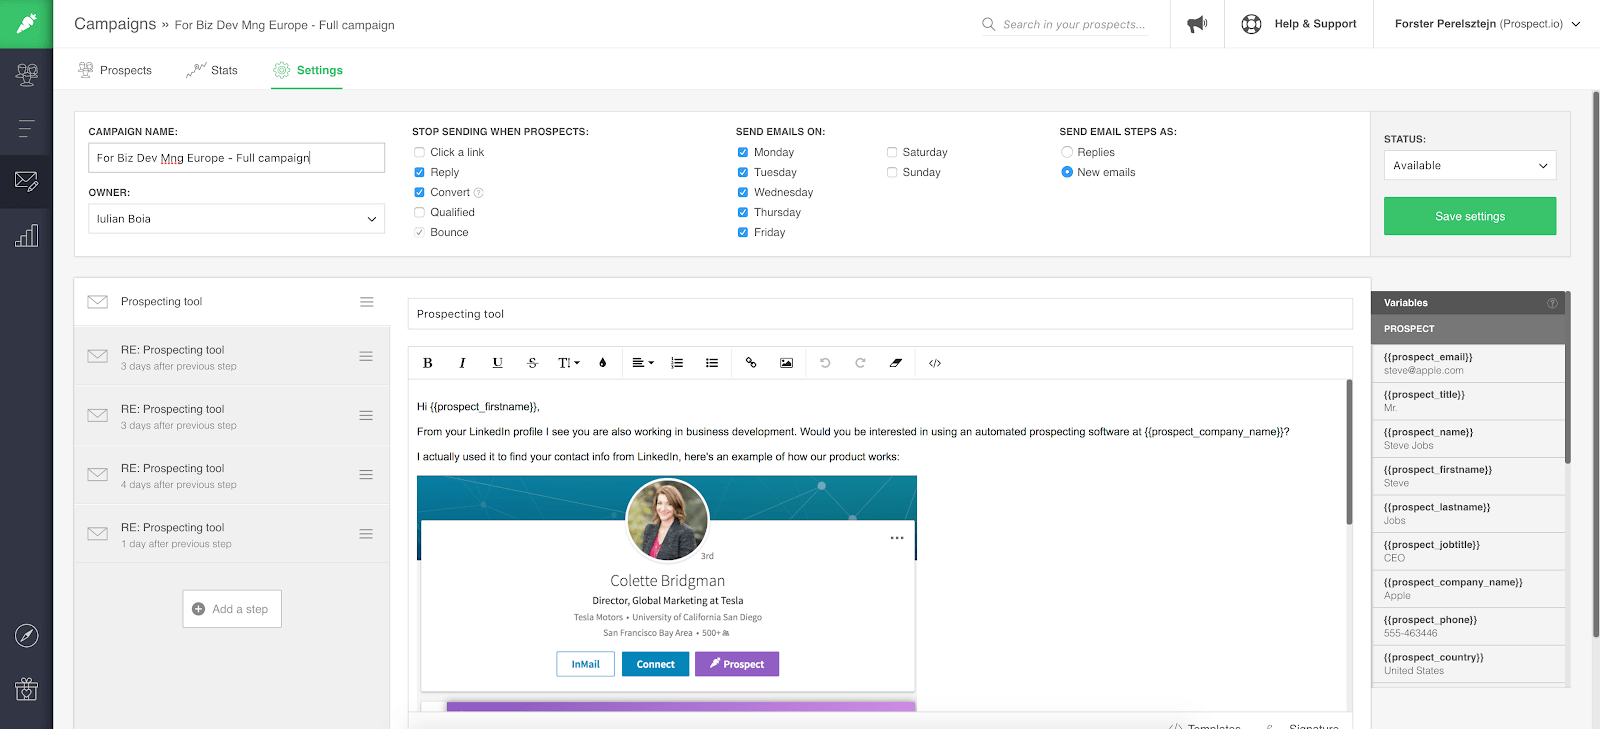Open the Status dropdown showing Available
The height and width of the screenshot is (729, 1600).
point(1469,166)
